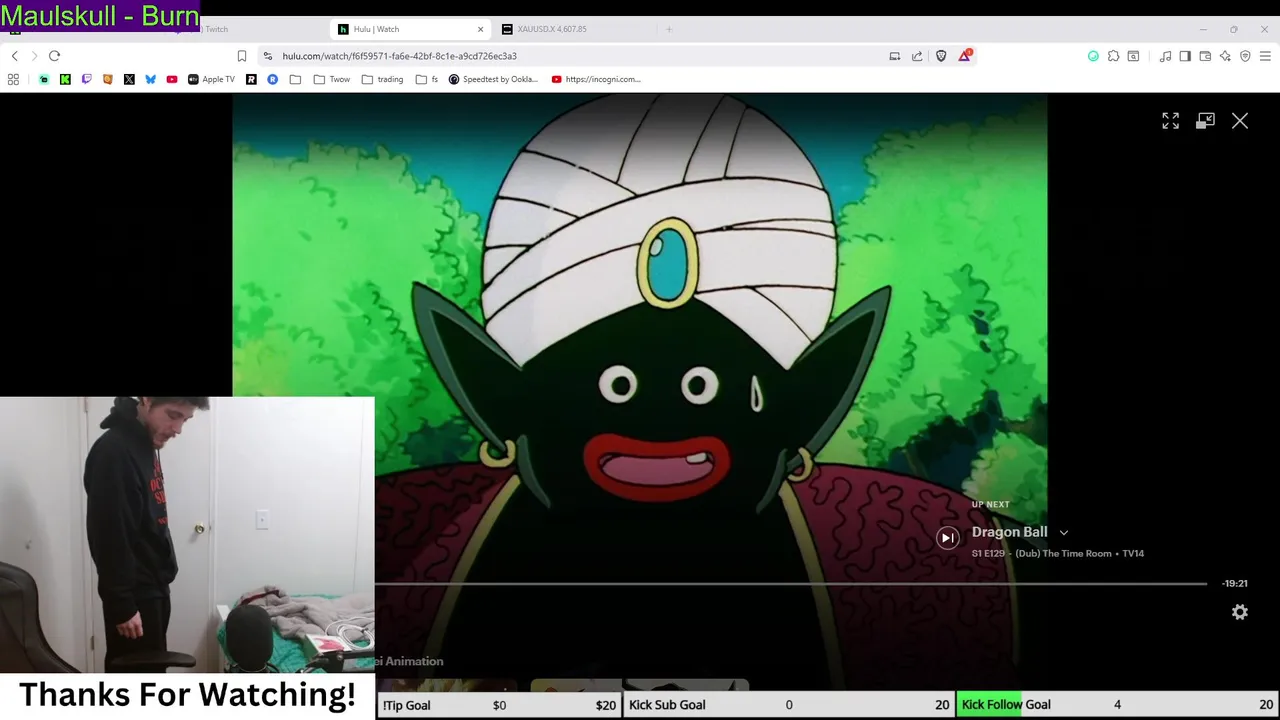Image resolution: width=1280 pixels, height=720 pixels.
Task: Click the !Tip Goal overlay bar
Action: pos(499,705)
